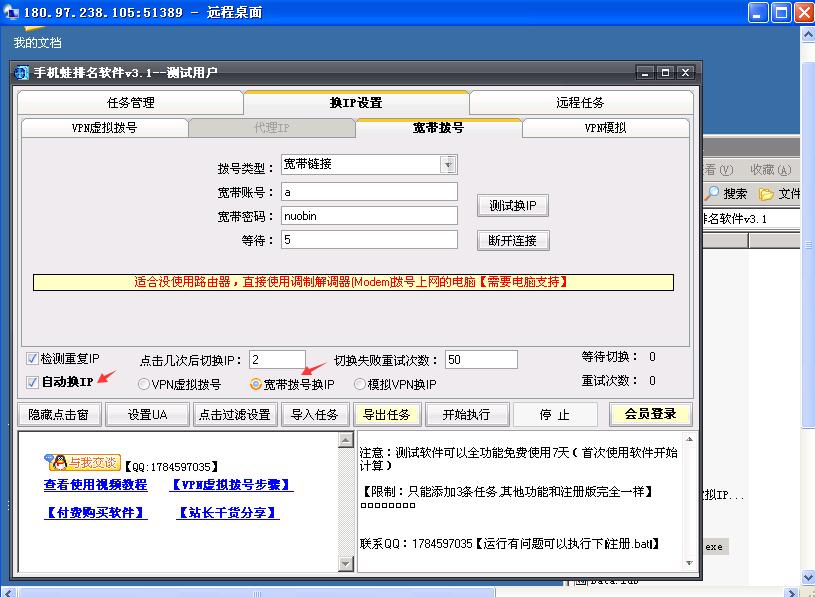This screenshot has width=815, height=597.
Task: Switch to the 任务管理 tab
Action: pos(130,102)
